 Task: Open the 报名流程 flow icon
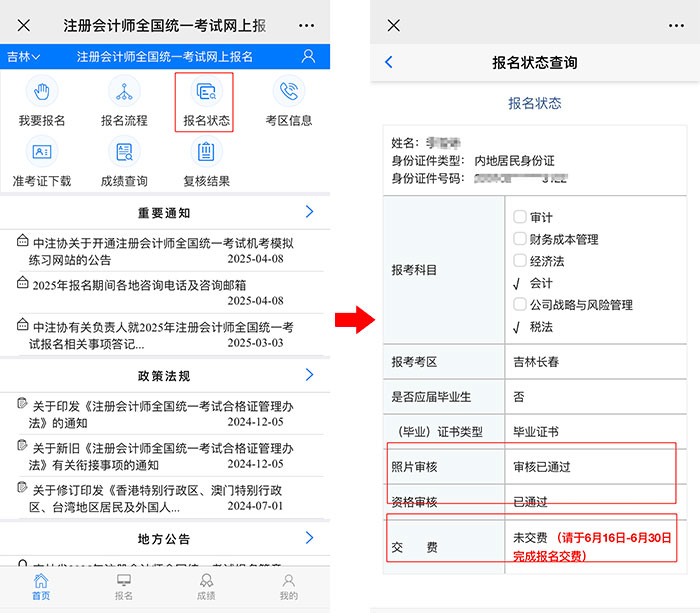coord(124,93)
